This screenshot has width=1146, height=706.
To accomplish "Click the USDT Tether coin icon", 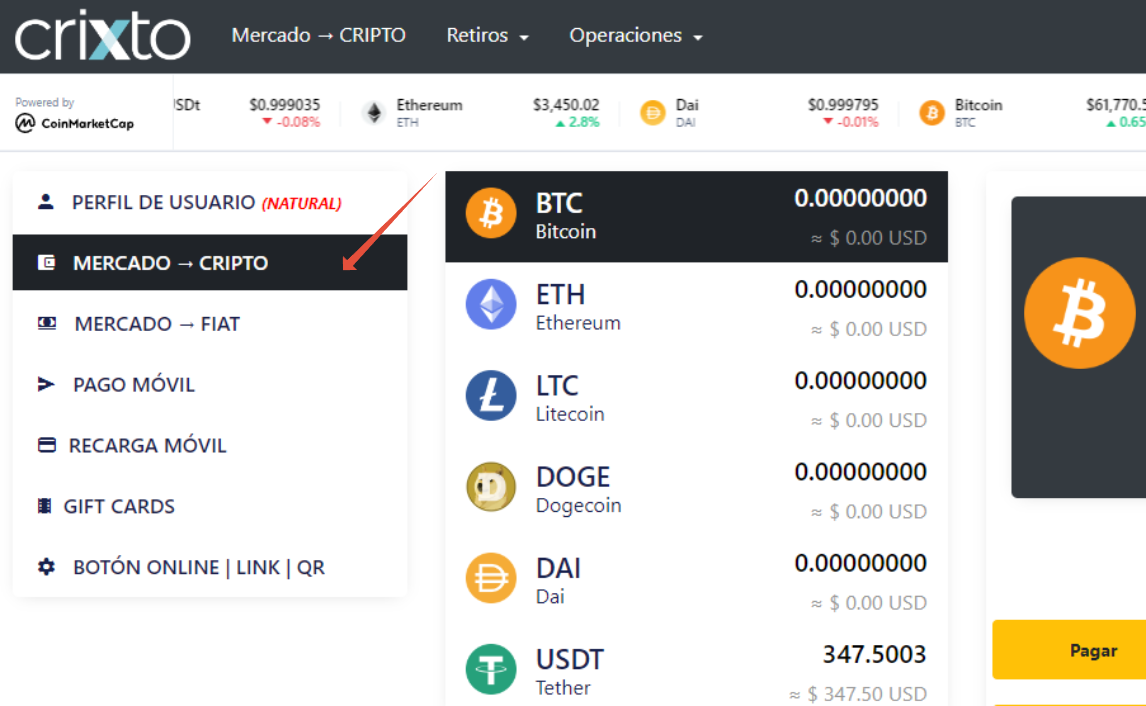I will pos(491,669).
